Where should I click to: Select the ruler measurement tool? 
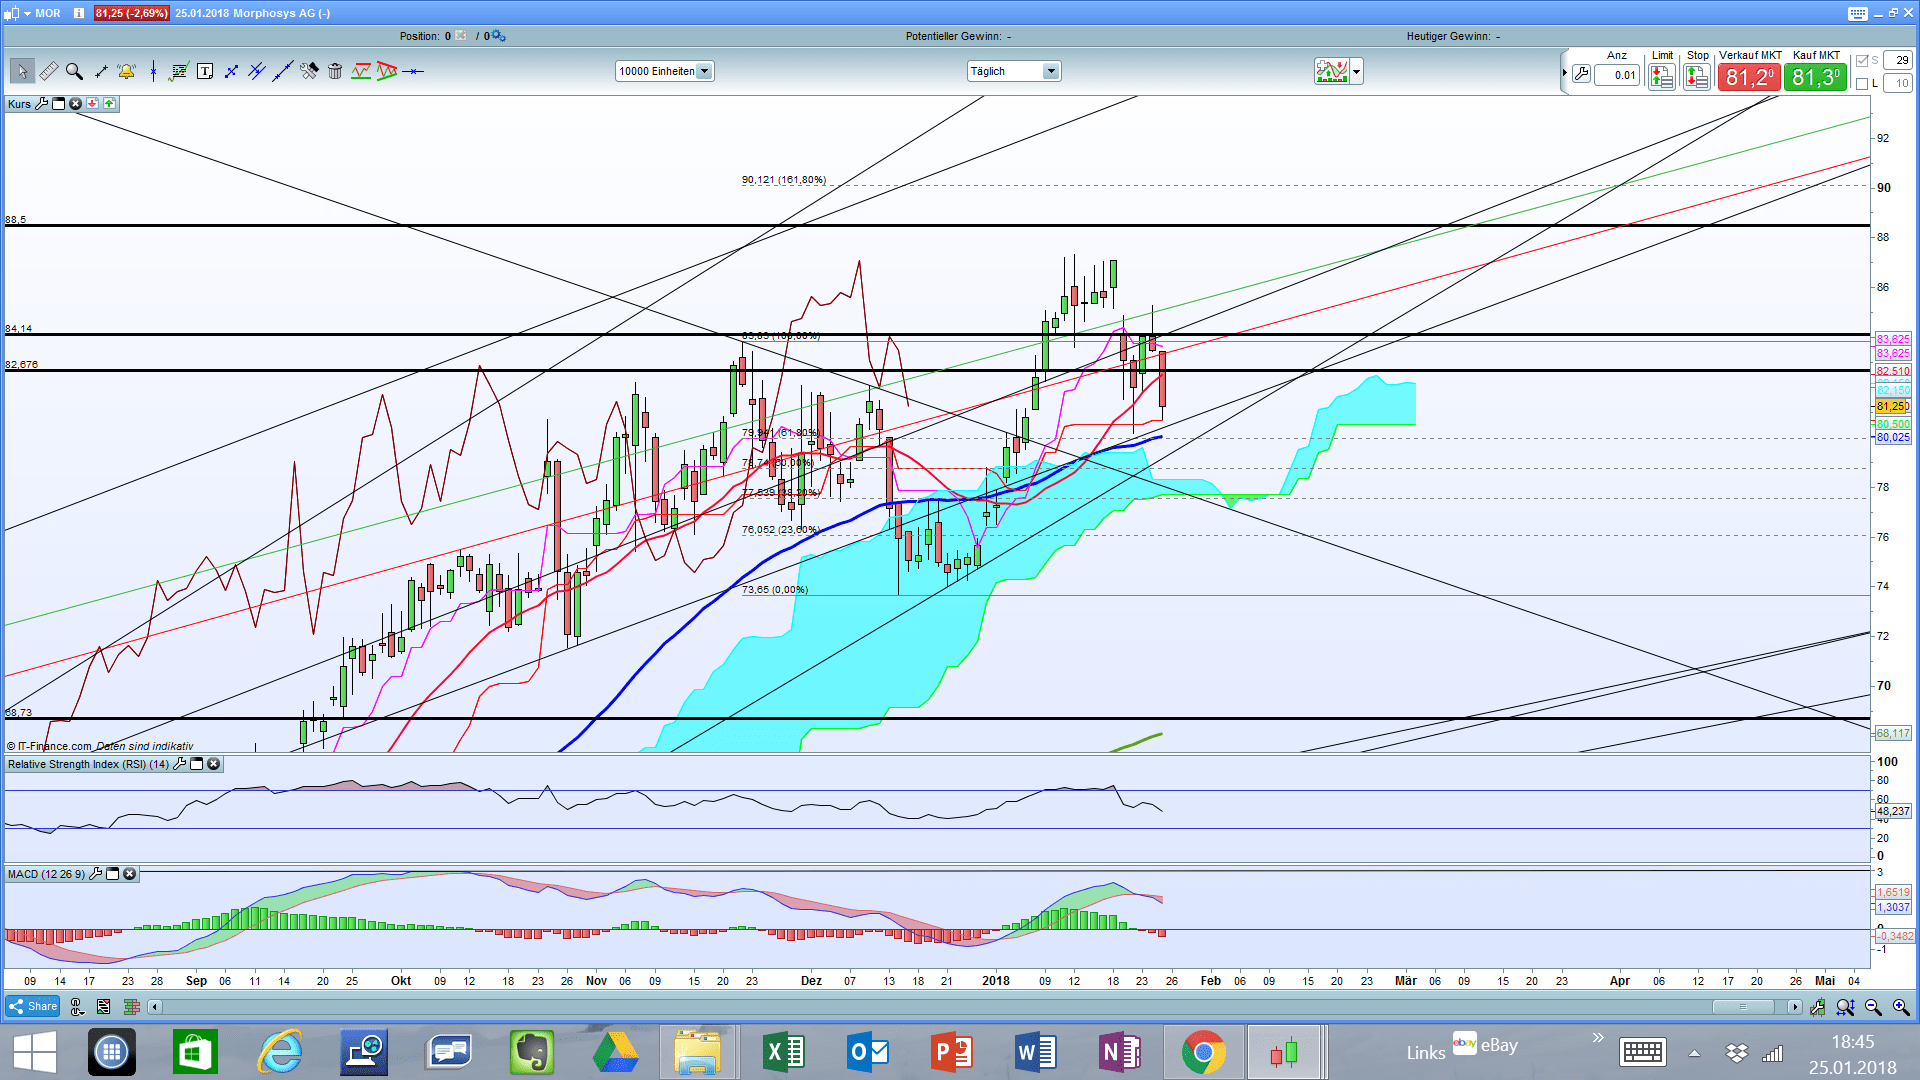coord(48,71)
